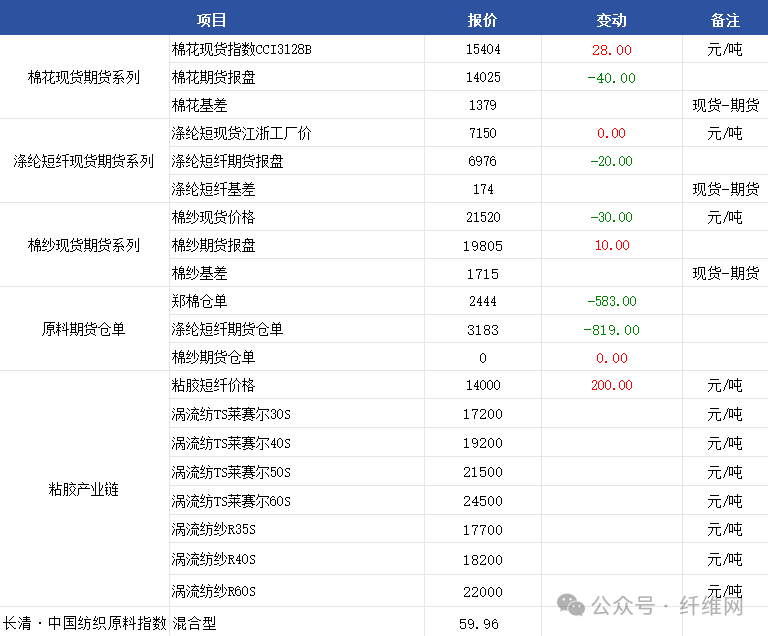Click the green change value -30.00
The width and height of the screenshot is (768, 636).
click(611, 217)
